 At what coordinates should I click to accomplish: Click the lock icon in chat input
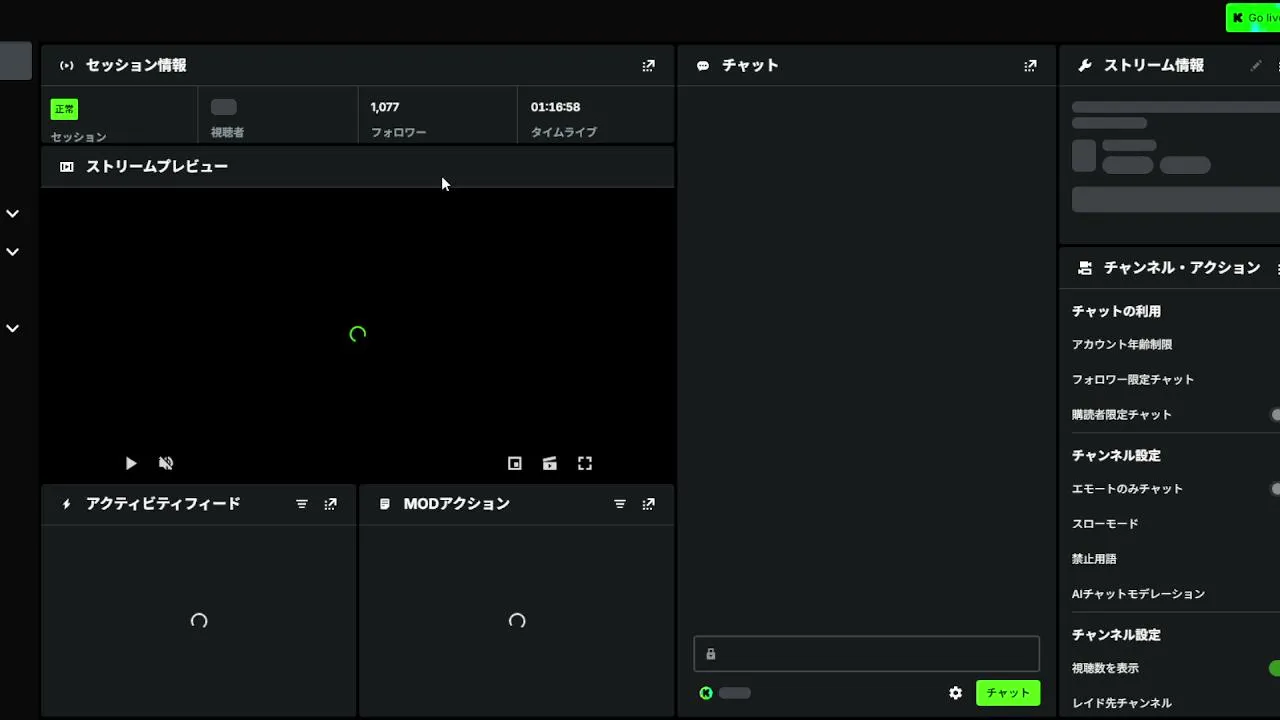point(711,654)
